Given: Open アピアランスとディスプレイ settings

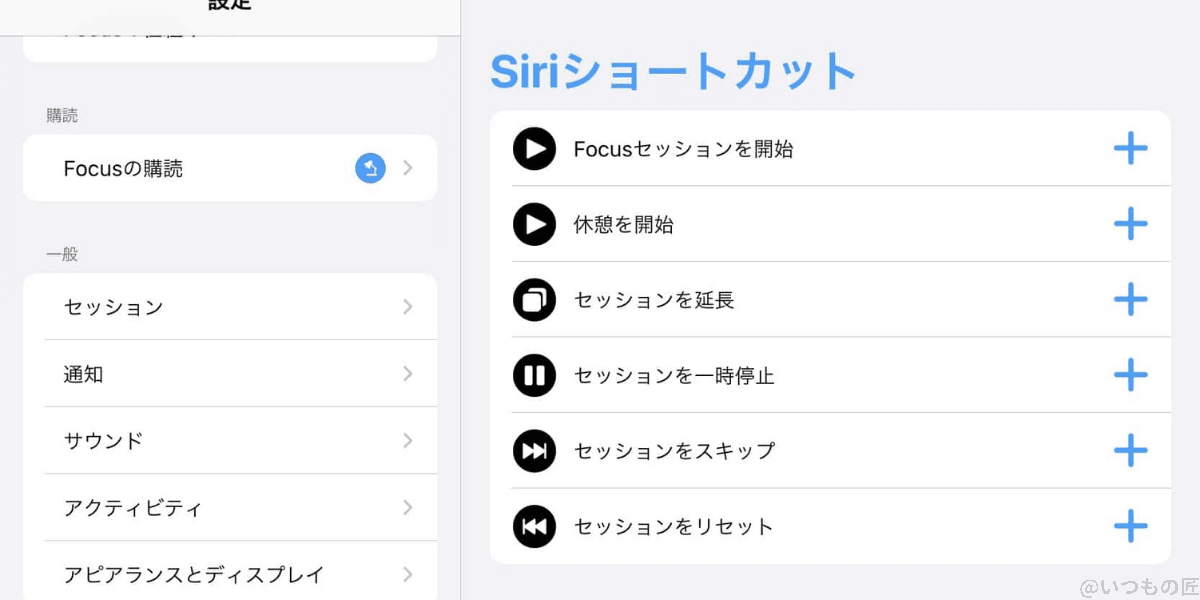Looking at the screenshot, I should point(230,573).
